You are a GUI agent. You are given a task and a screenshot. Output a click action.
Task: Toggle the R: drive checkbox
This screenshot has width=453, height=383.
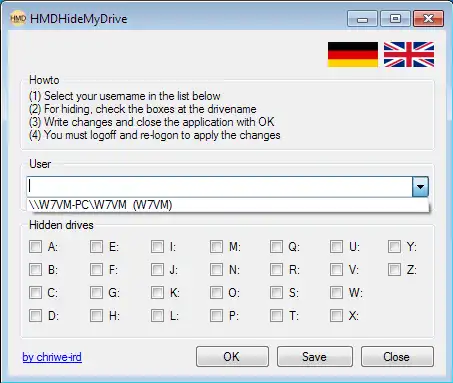point(276,270)
